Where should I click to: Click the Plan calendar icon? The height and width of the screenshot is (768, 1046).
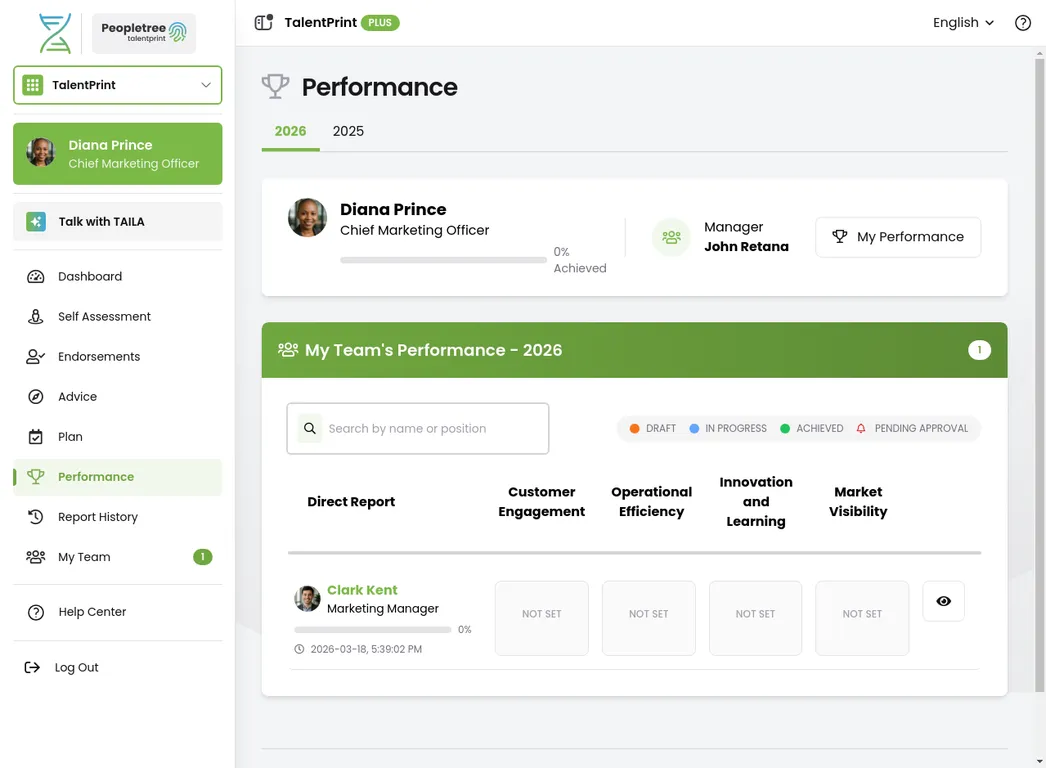point(35,436)
